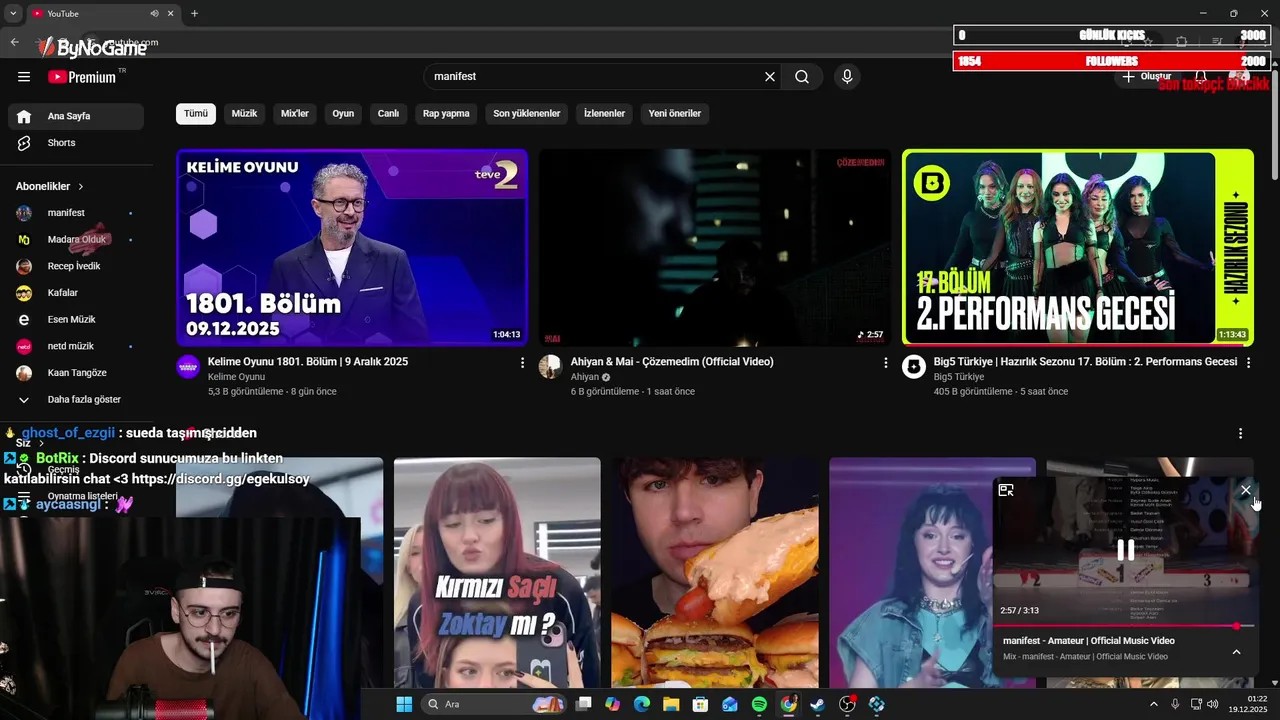Select the Oyun filter chip
This screenshot has width=1280, height=720.
pyautogui.click(x=343, y=114)
